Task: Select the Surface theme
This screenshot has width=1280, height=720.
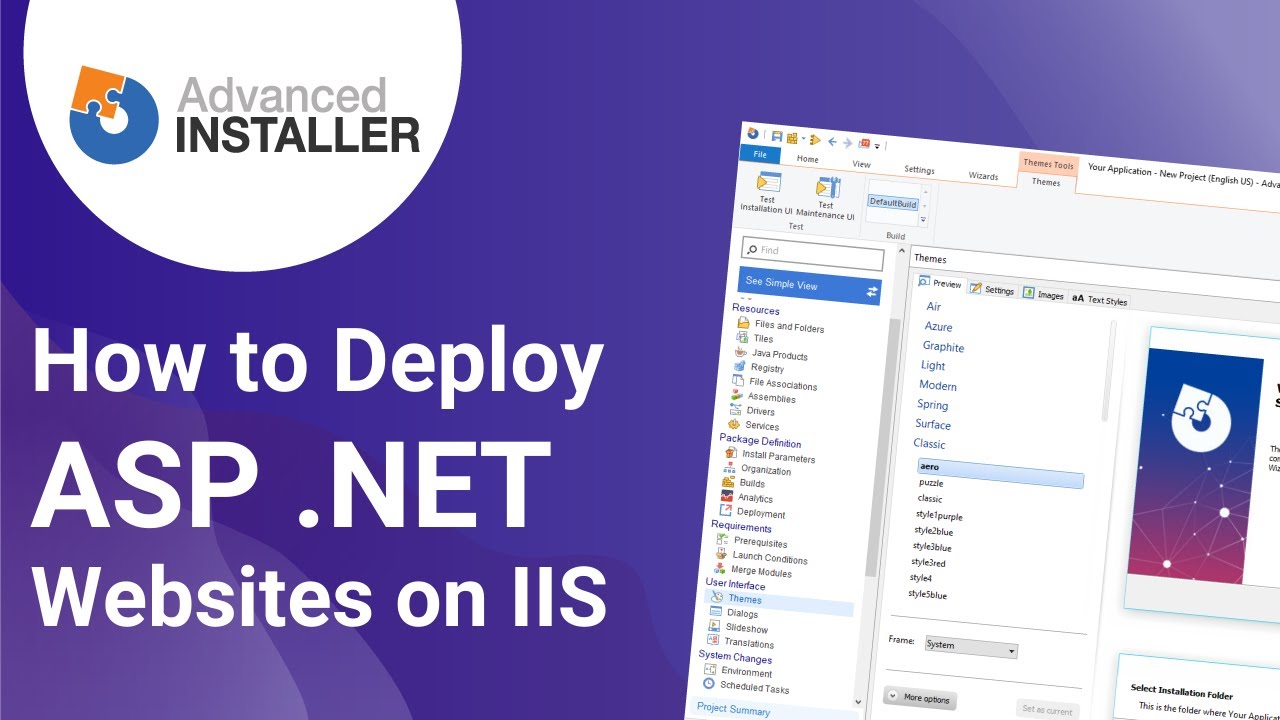Action: coord(933,424)
